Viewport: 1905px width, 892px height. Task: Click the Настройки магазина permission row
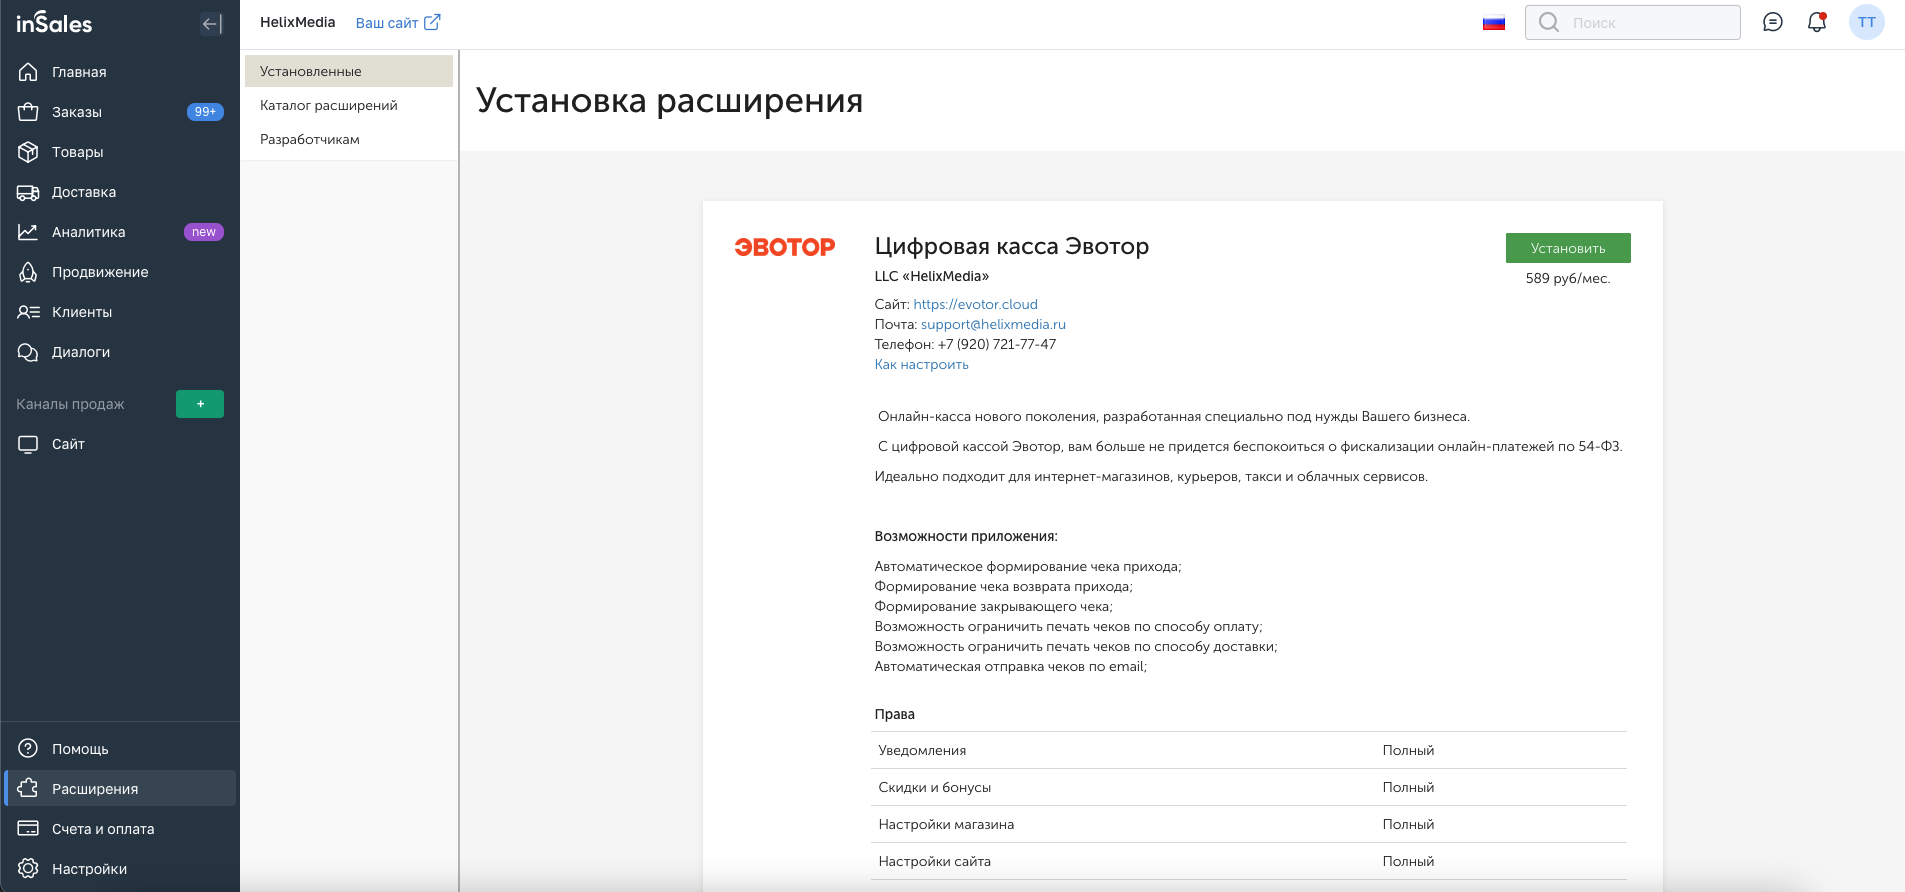[1249, 824]
